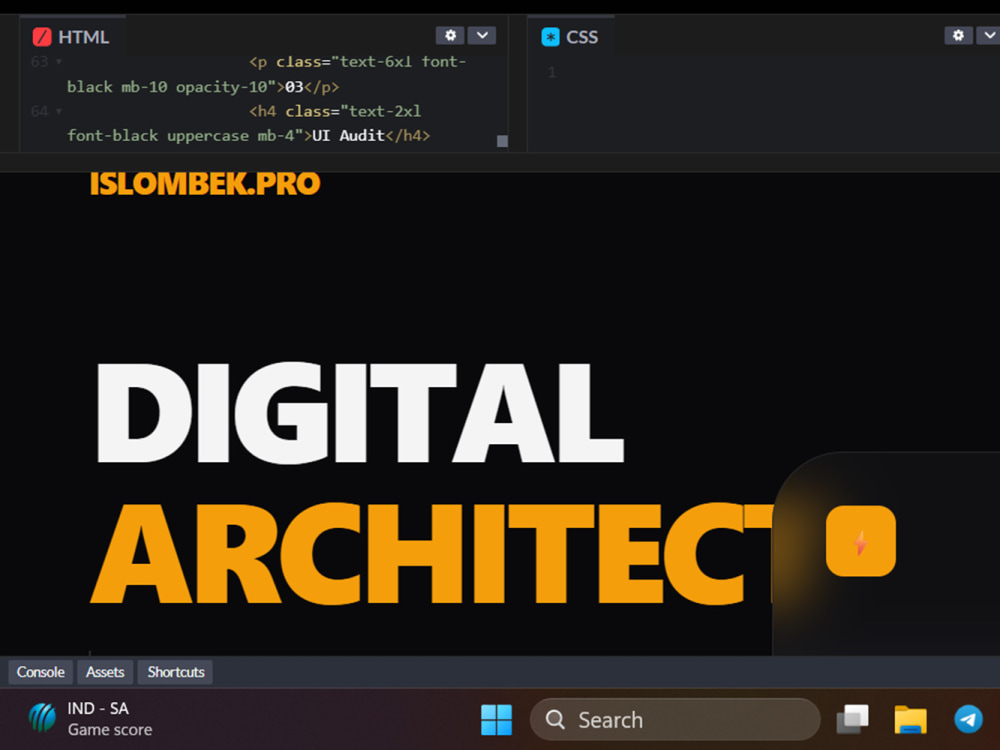Click the taskbar search magnifier icon
This screenshot has width=1000, height=750.
click(555, 719)
